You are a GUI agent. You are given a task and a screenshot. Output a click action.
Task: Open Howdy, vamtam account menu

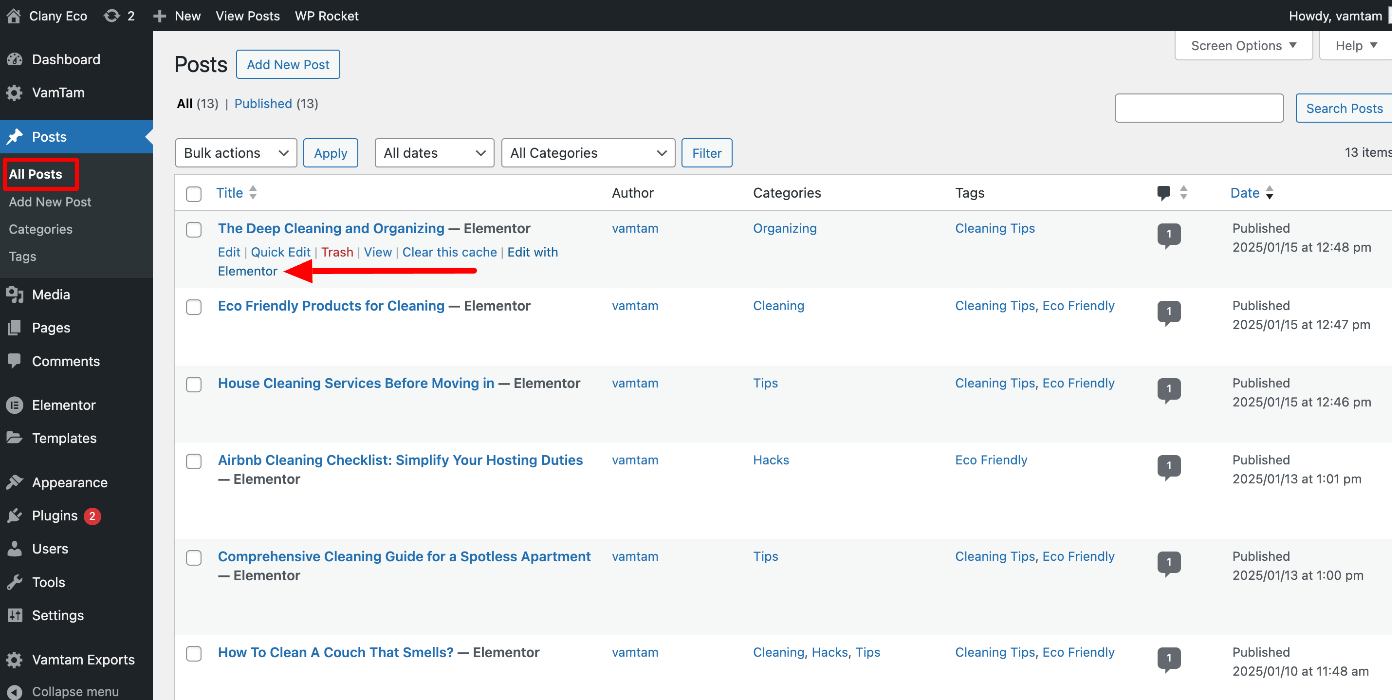click(1337, 16)
